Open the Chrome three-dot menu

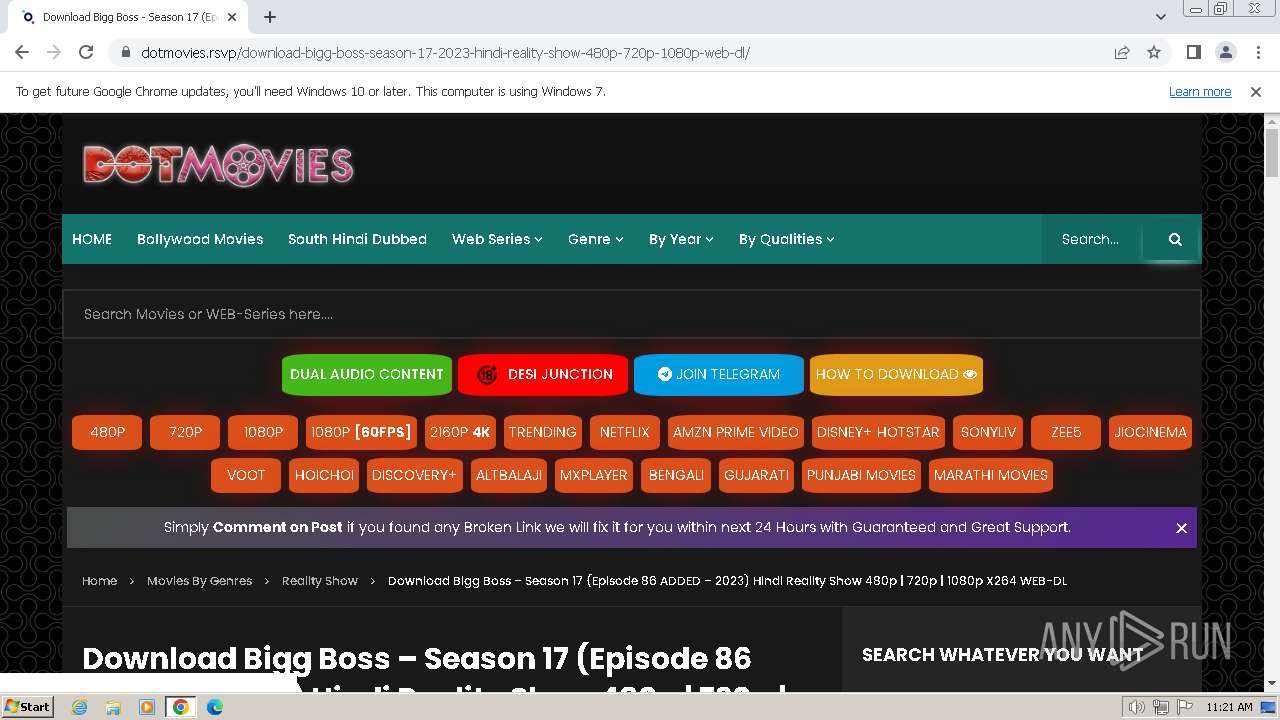1257,52
